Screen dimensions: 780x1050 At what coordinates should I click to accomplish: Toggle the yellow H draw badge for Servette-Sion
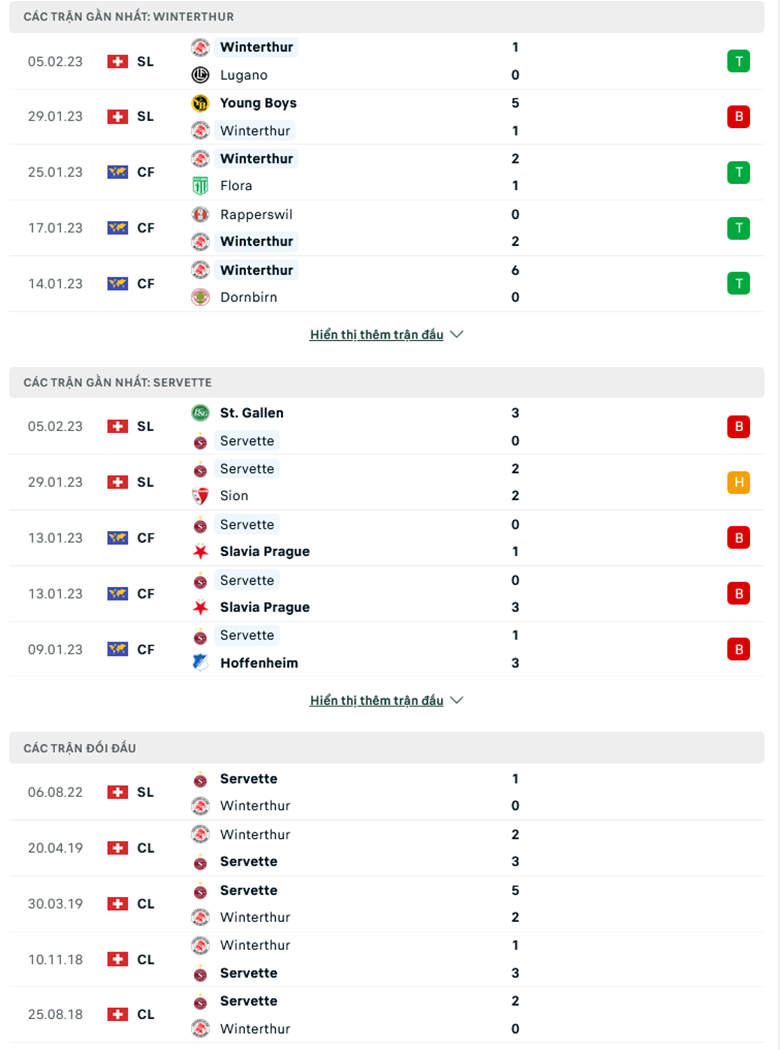pos(738,482)
